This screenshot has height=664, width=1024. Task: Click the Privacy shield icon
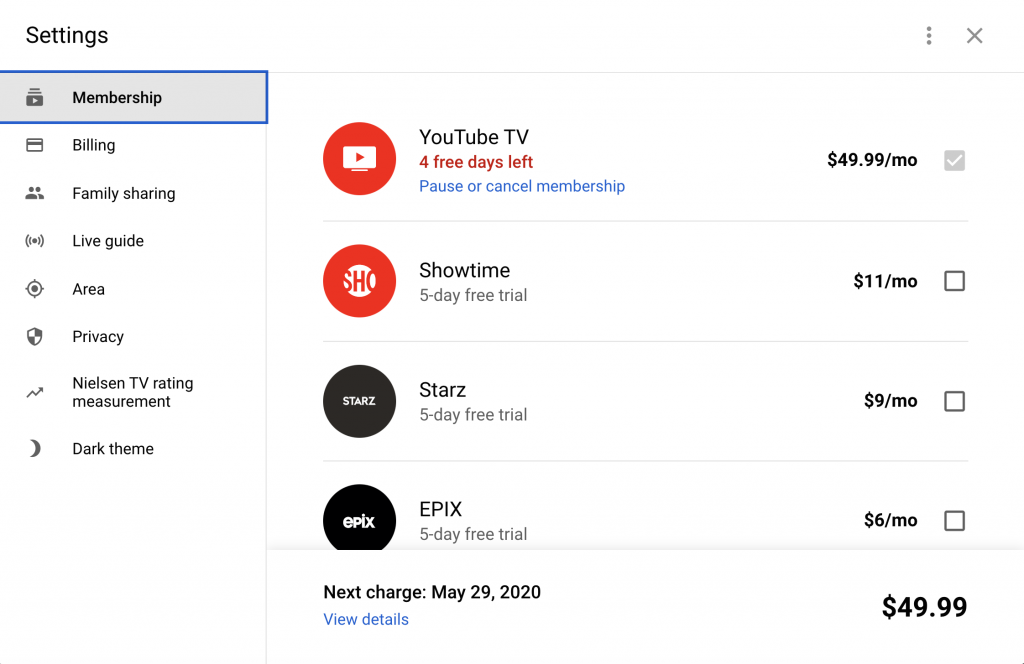35,336
